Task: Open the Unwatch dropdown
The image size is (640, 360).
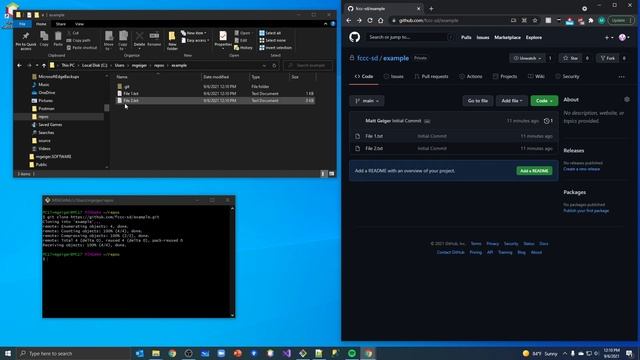Action: pos(527,58)
